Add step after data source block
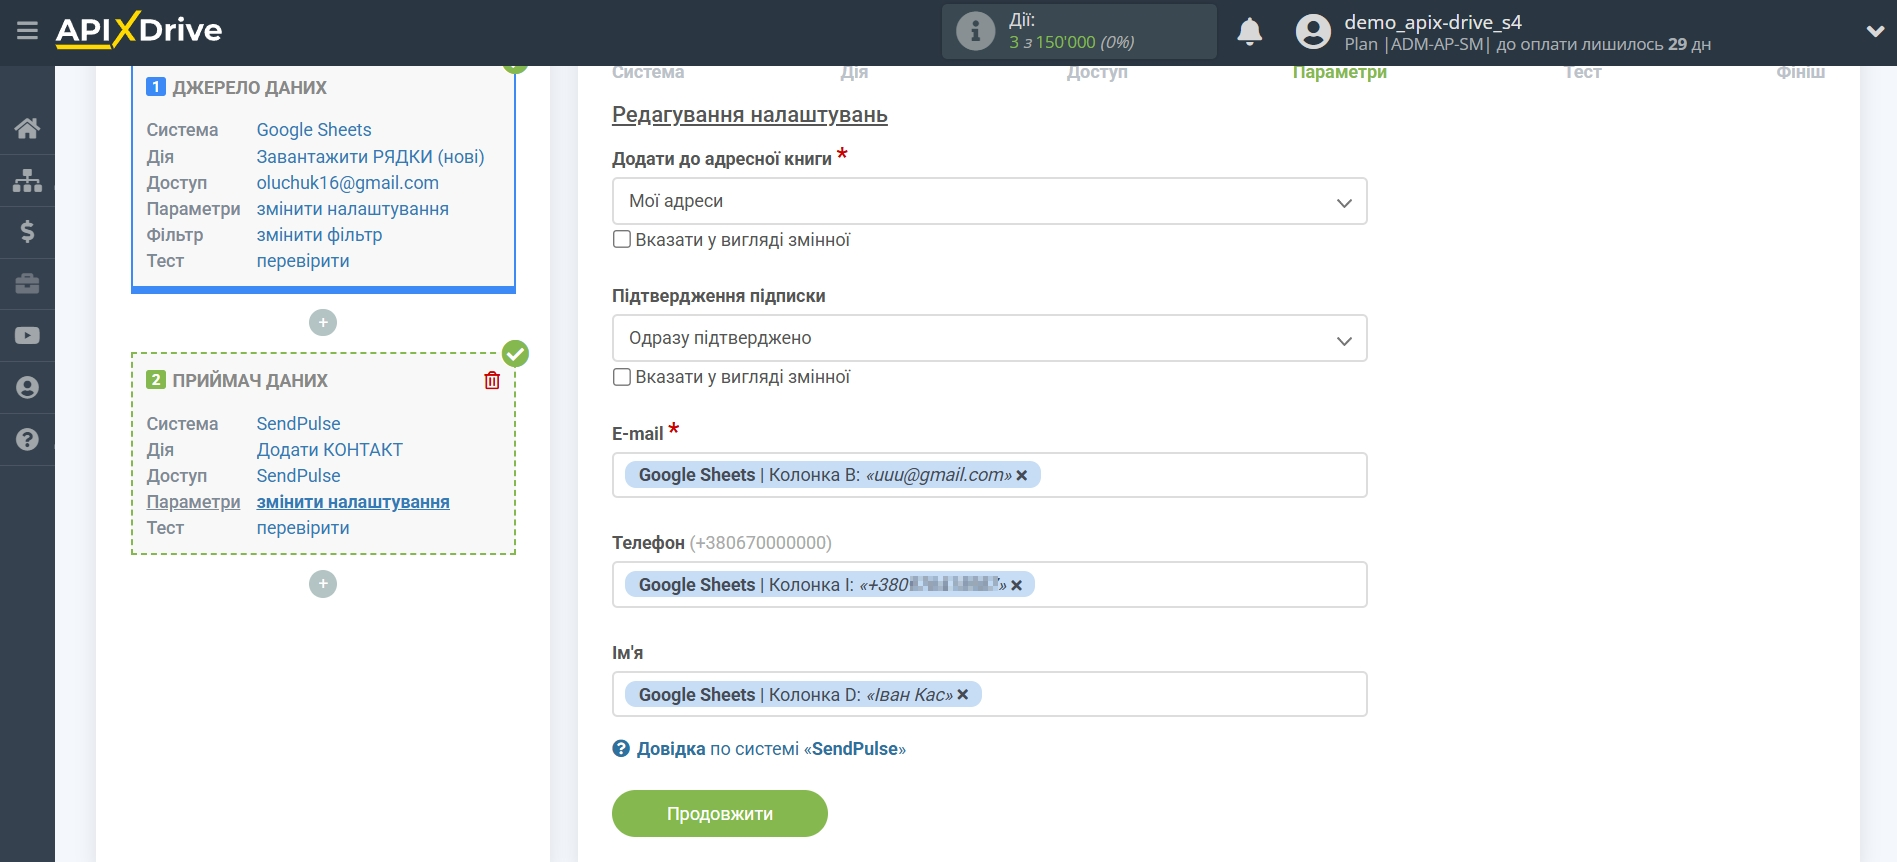 [323, 323]
